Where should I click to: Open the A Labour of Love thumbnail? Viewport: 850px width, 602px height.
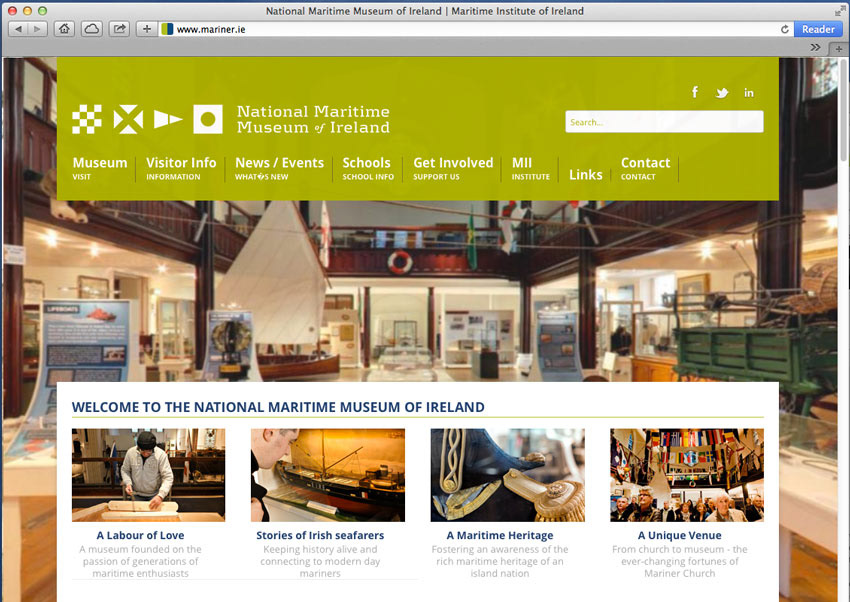[x=149, y=475]
